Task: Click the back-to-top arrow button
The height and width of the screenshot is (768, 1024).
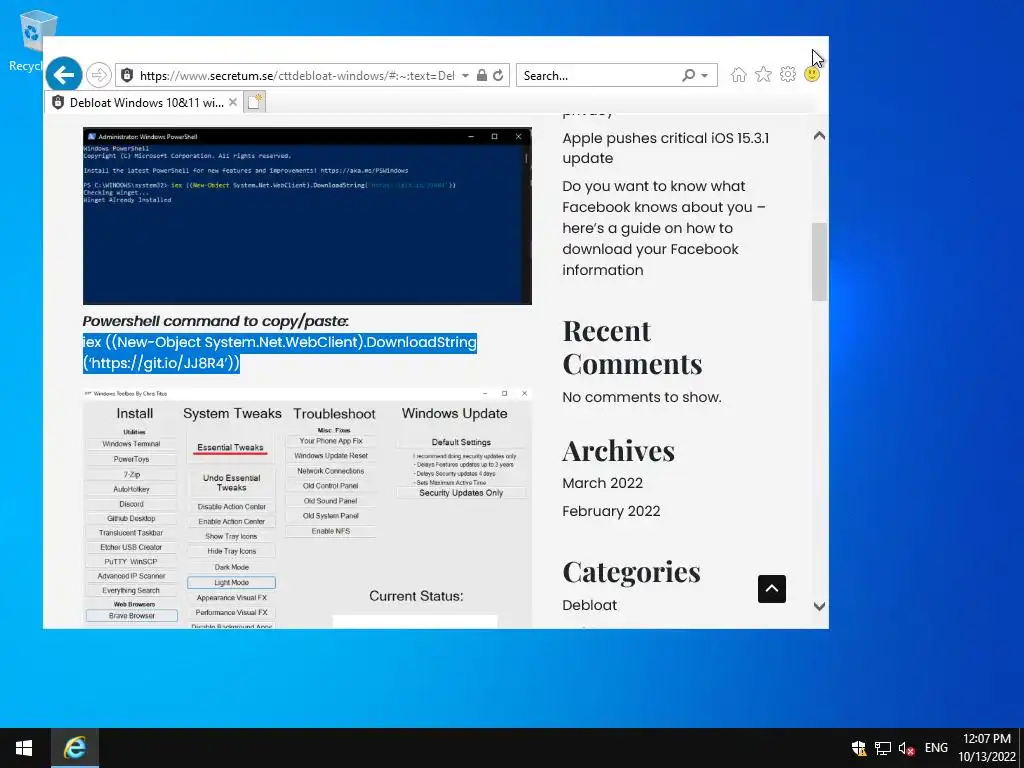Action: click(771, 589)
